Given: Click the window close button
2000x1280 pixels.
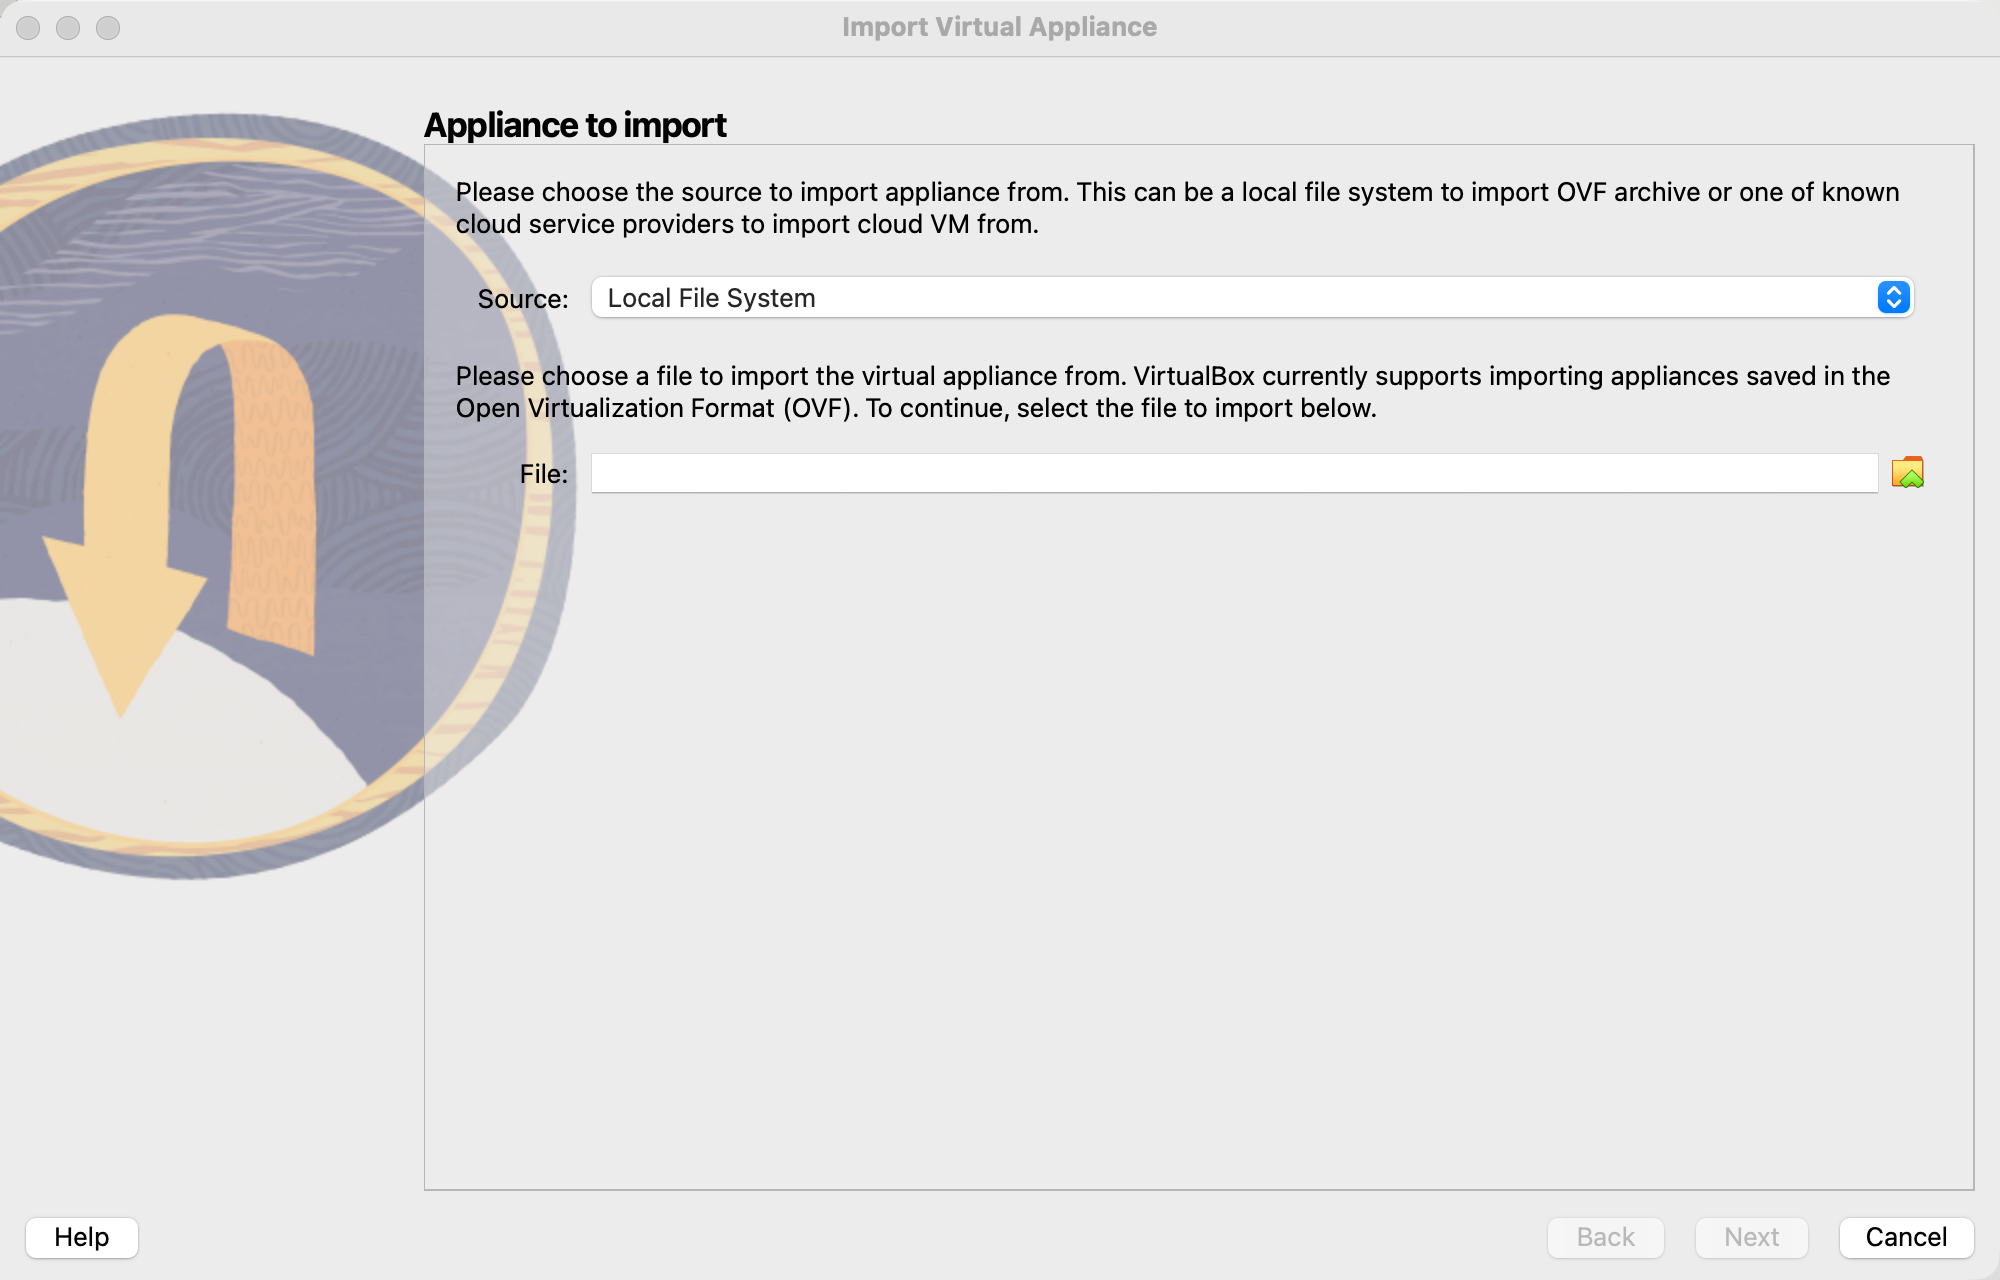Looking at the screenshot, I should (x=28, y=28).
